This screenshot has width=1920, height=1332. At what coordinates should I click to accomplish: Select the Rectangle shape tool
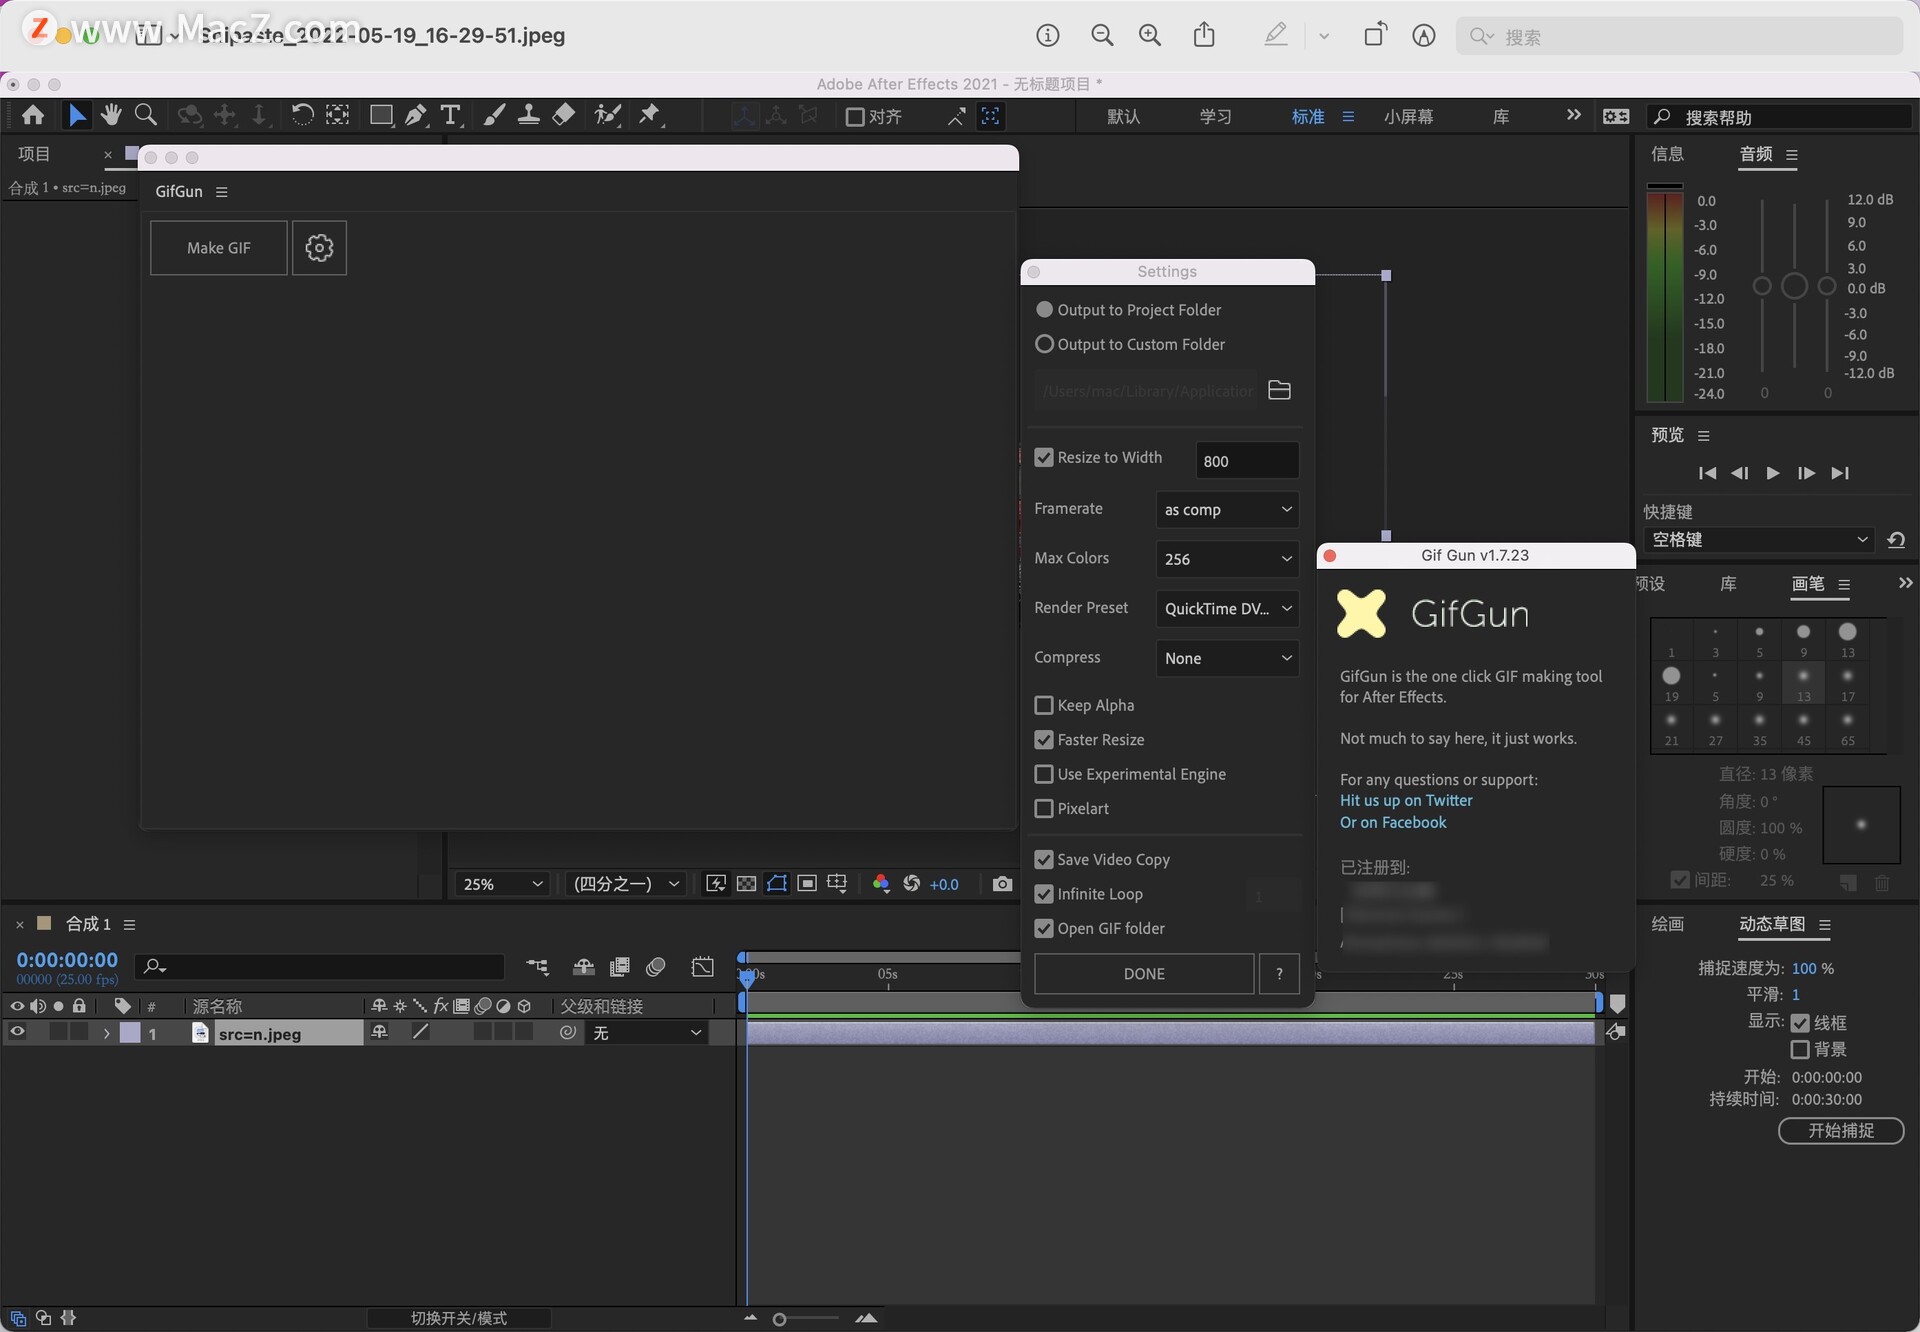point(381,115)
